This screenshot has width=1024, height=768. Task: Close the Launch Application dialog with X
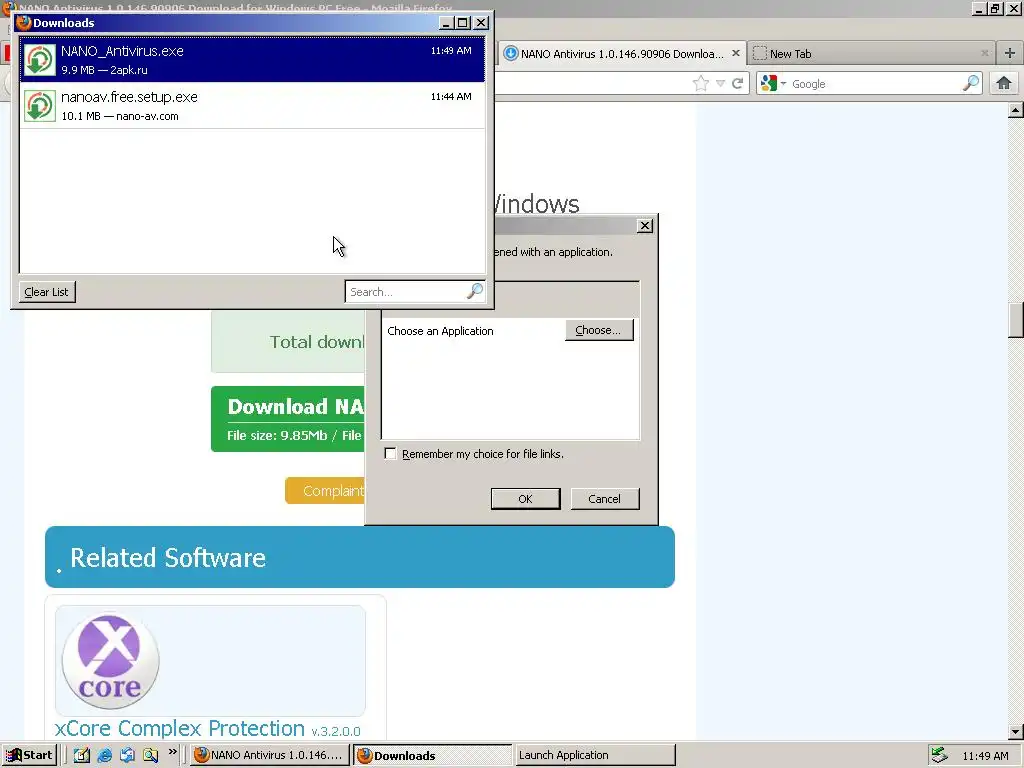click(645, 225)
